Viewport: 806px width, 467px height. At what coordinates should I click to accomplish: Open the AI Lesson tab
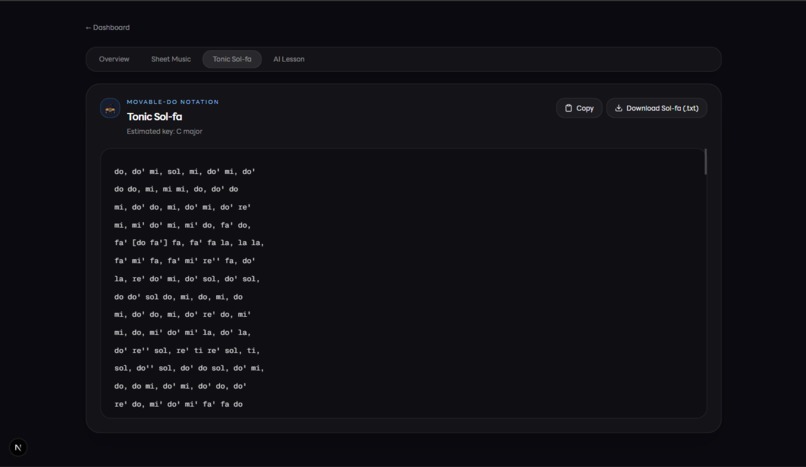(x=289, y=59)
